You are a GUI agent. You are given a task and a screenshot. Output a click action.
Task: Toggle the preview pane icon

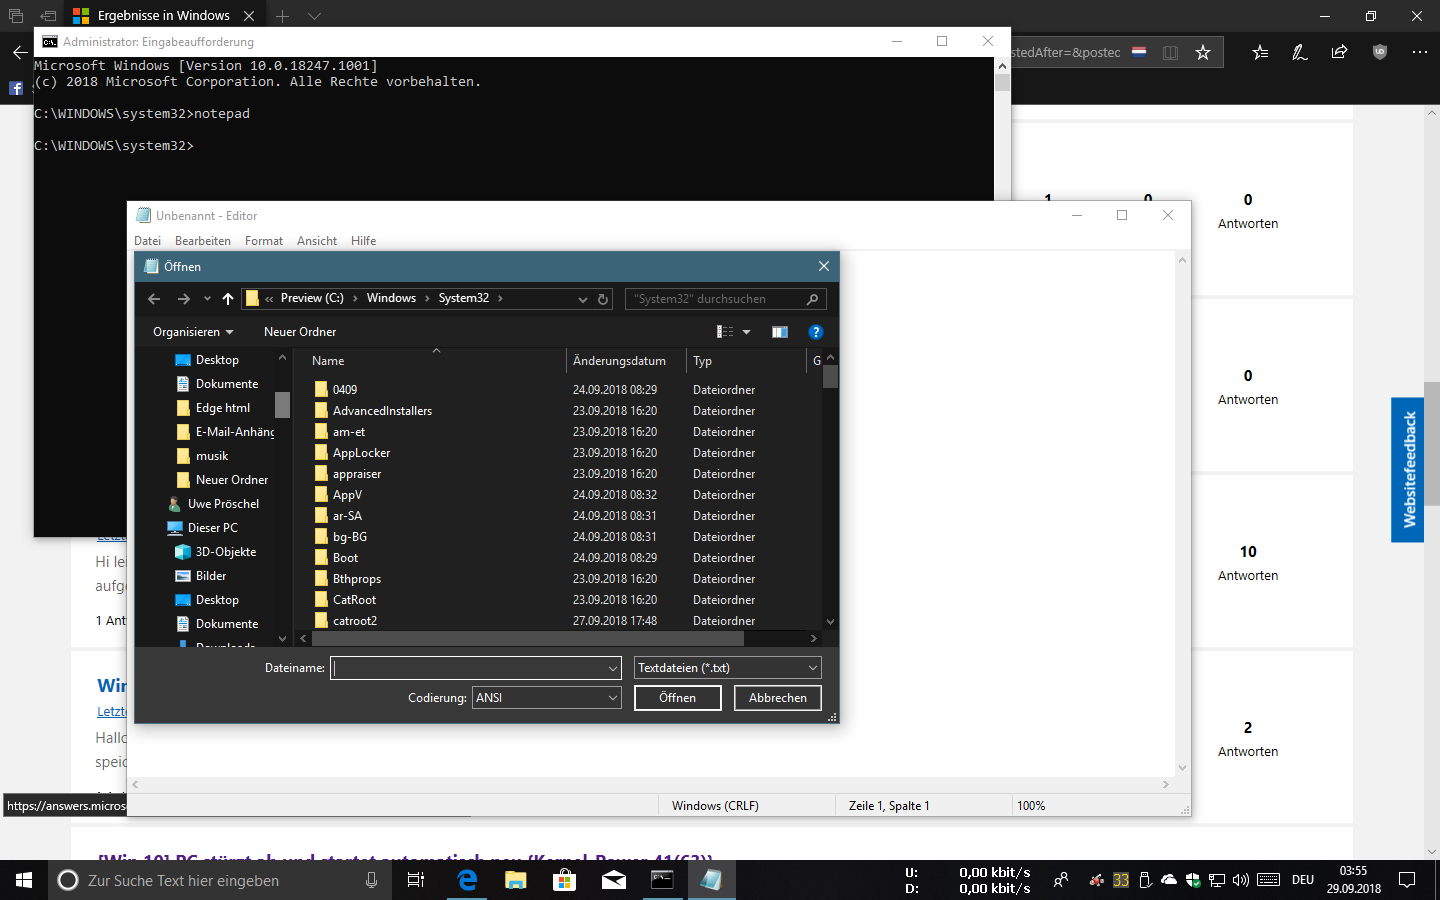[x=780, y=332]
